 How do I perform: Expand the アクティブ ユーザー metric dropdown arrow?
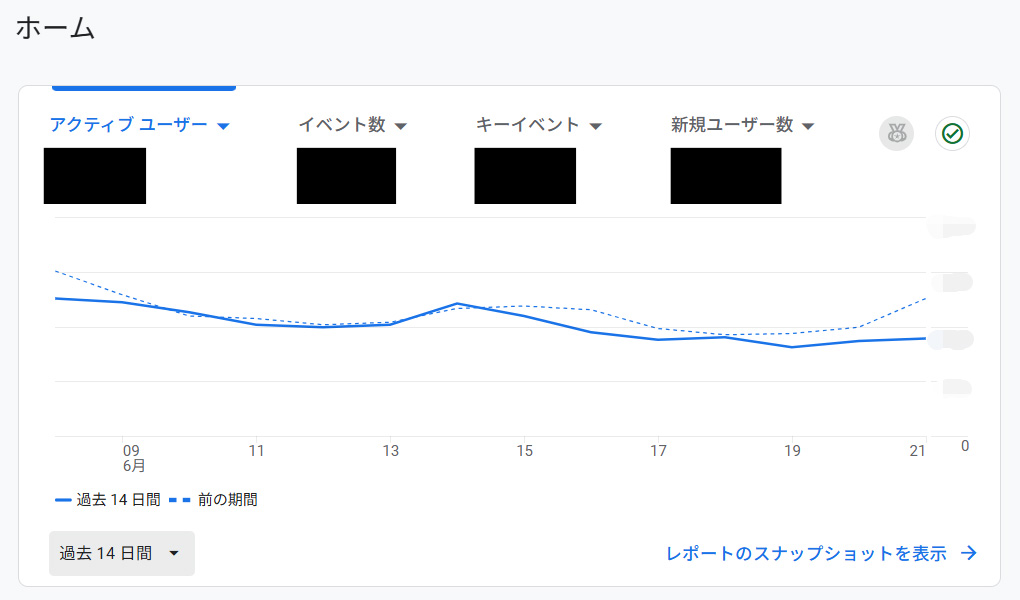click(x=223, y=126)
